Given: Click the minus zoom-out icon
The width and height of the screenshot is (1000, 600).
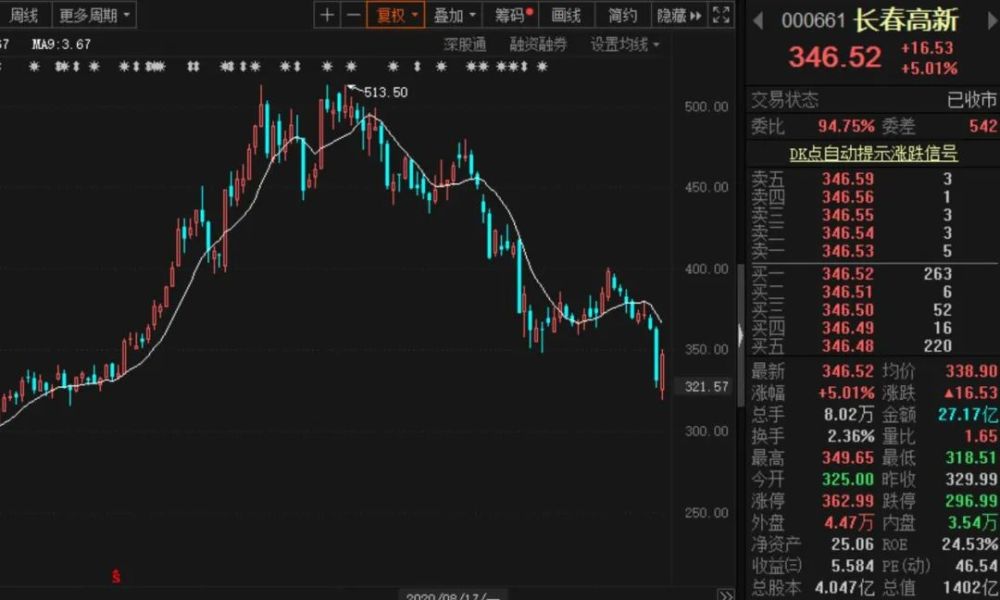Looking at the screenshot, I should 353,15.
